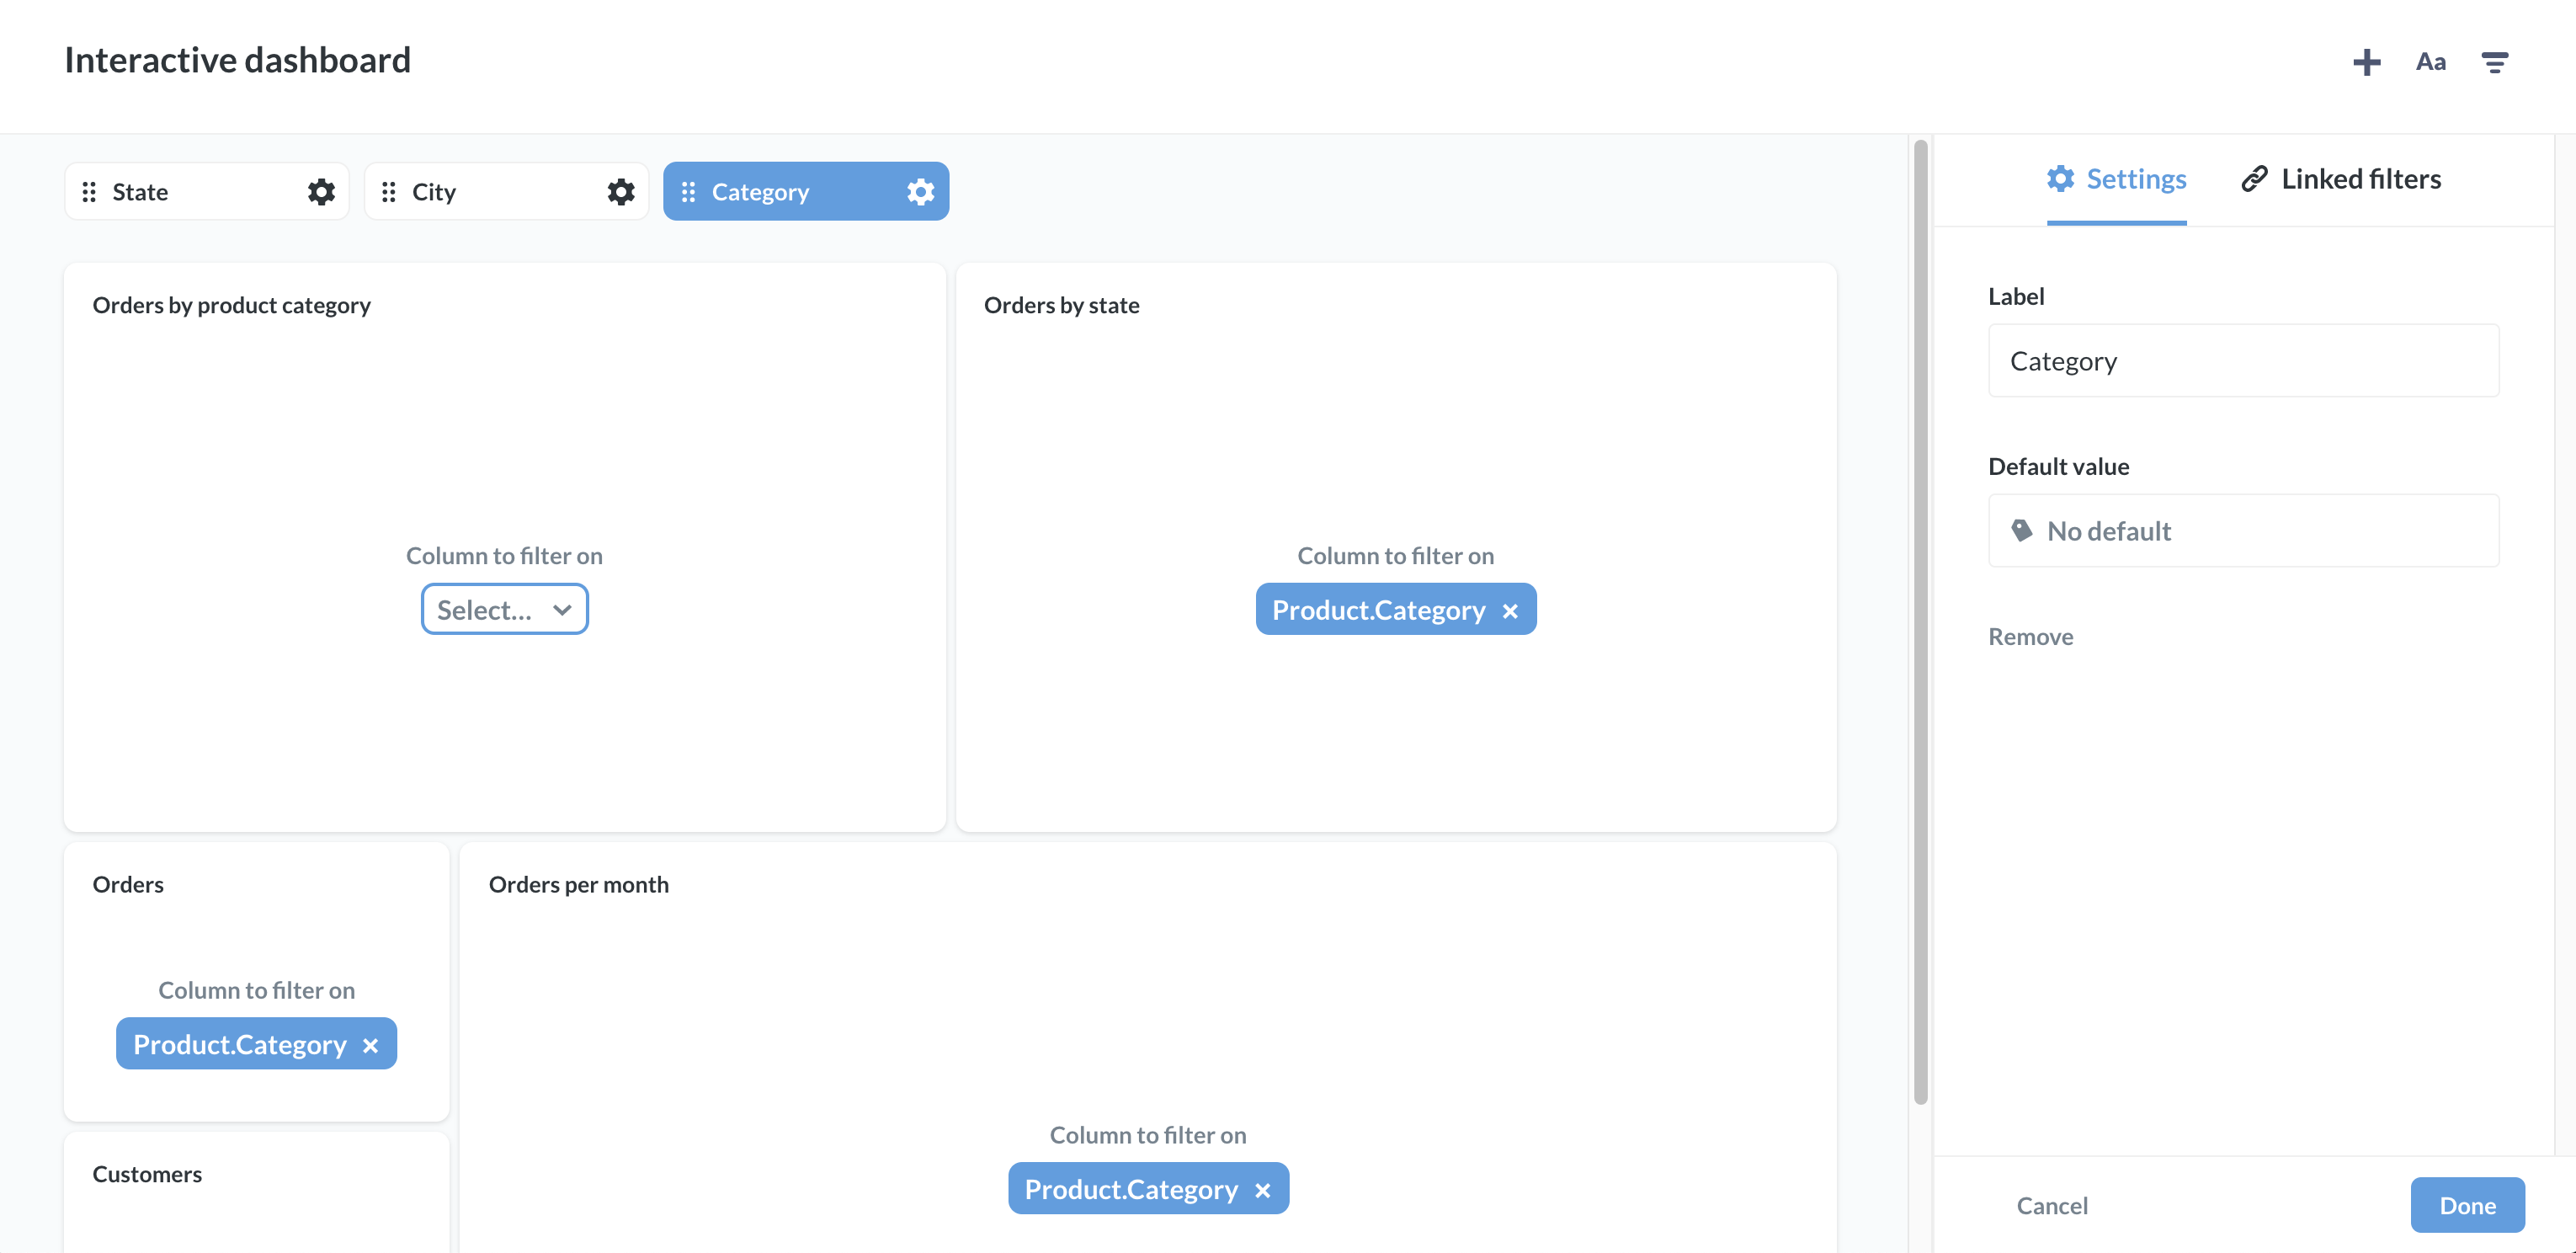This screenshot has width=2576, height=1253.
Task: Switch to the Linked filters tab
Action: [2341, 179]
